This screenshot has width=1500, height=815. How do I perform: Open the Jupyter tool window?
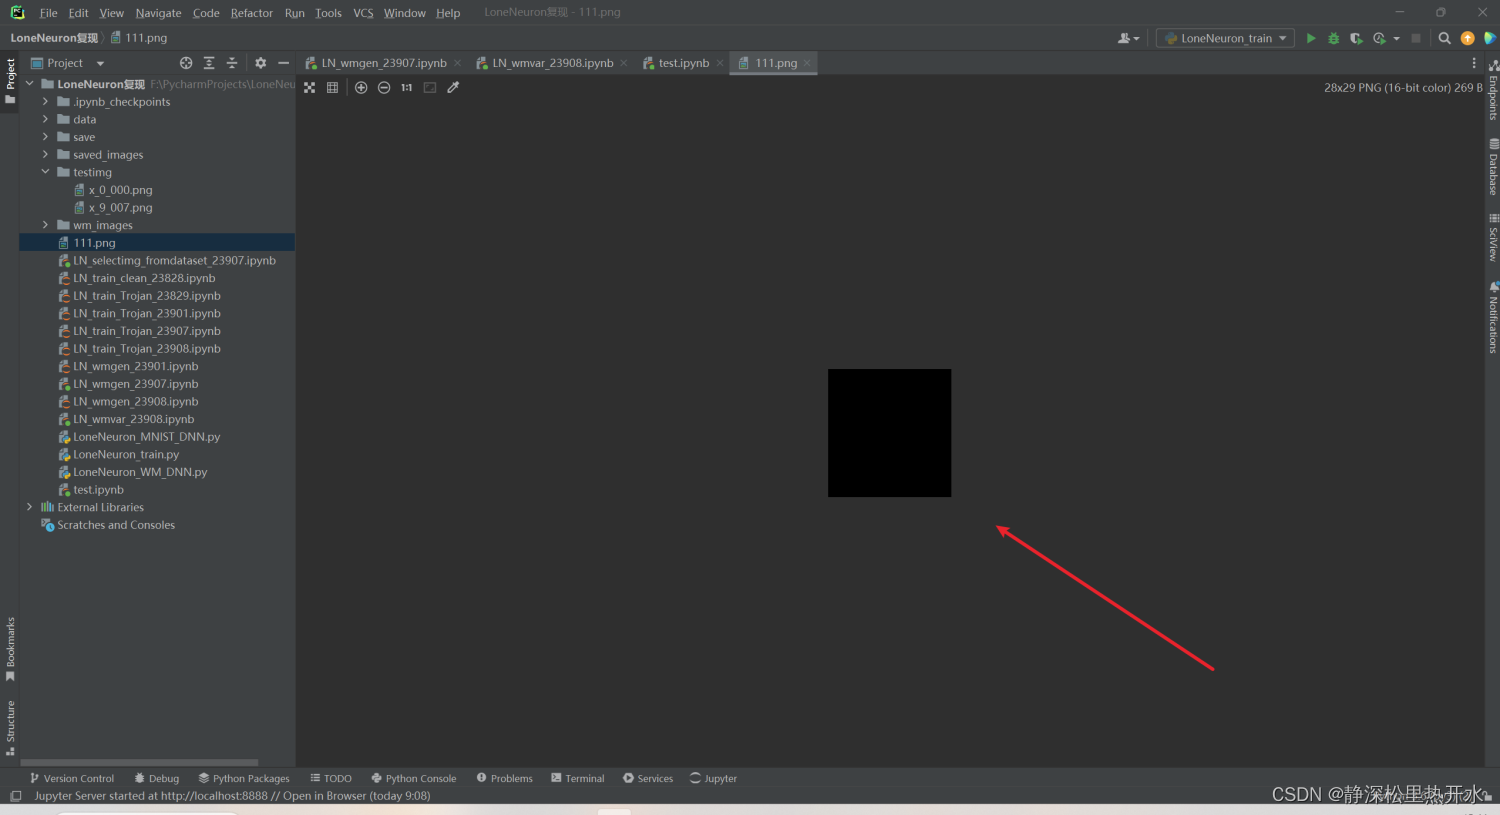pyautogui.click(x=713, y=778)
